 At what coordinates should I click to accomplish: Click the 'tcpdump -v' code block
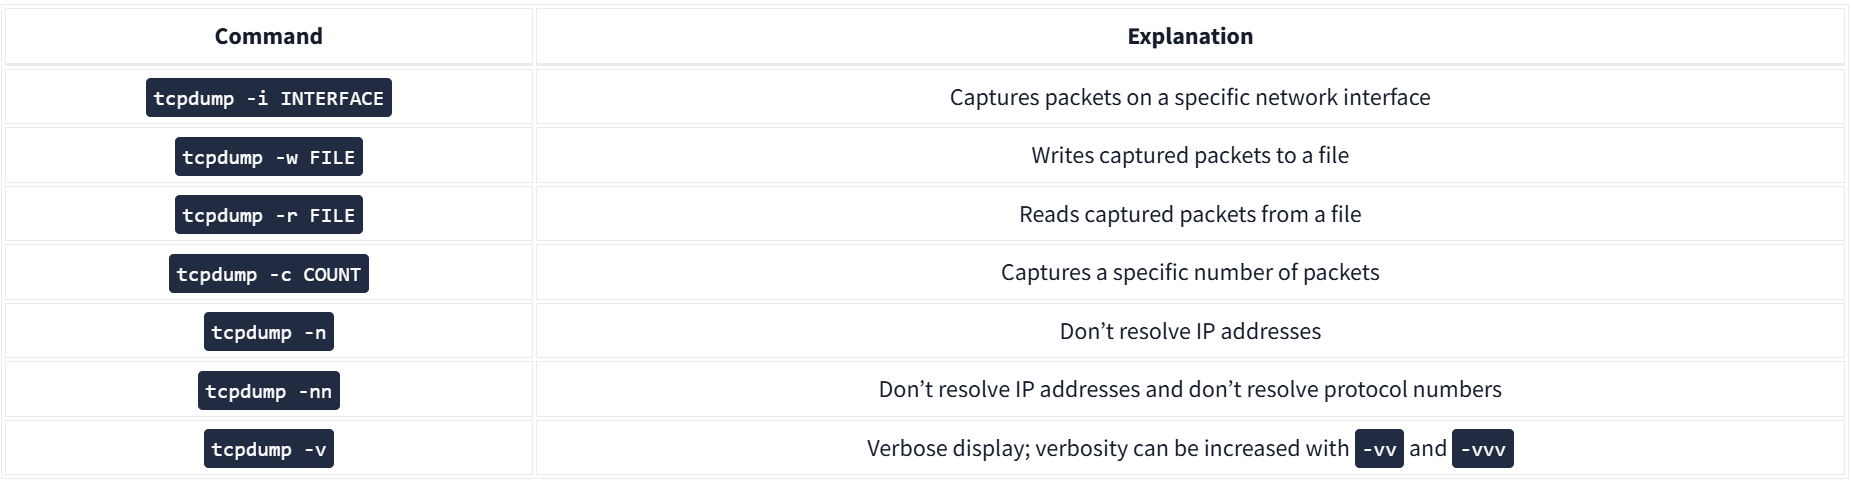[268, 449]
